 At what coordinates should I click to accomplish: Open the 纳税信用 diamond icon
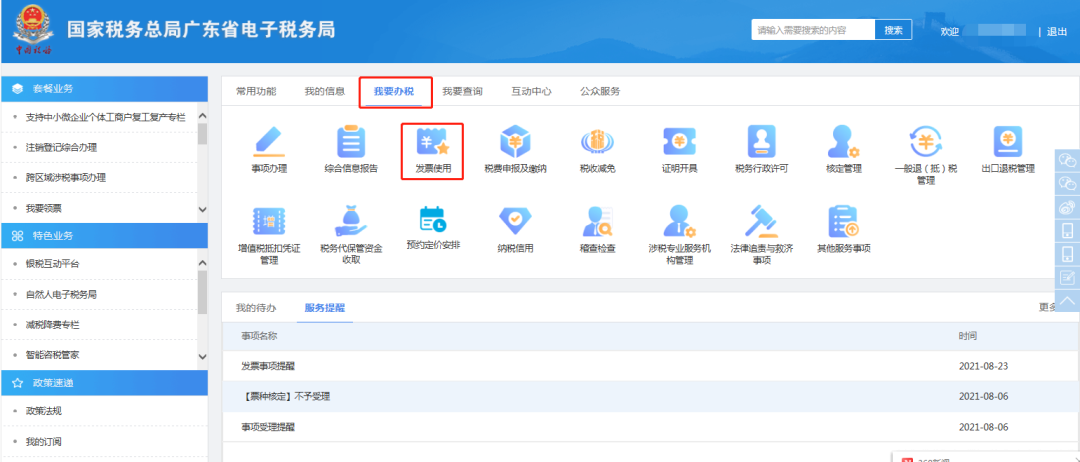(515, 221)
